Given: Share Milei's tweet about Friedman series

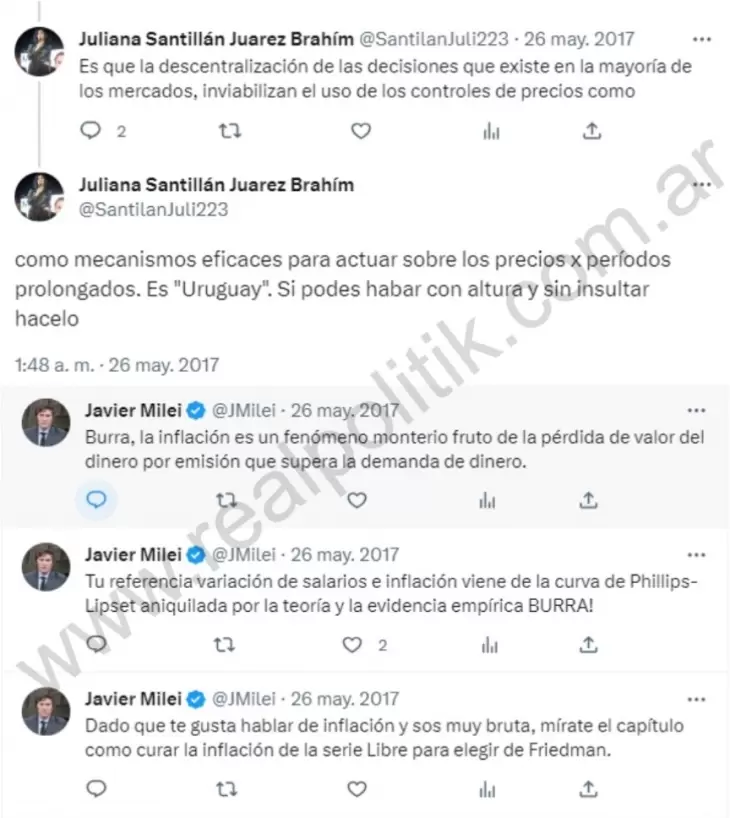Looking at the screenshot, I should point(588,788).
